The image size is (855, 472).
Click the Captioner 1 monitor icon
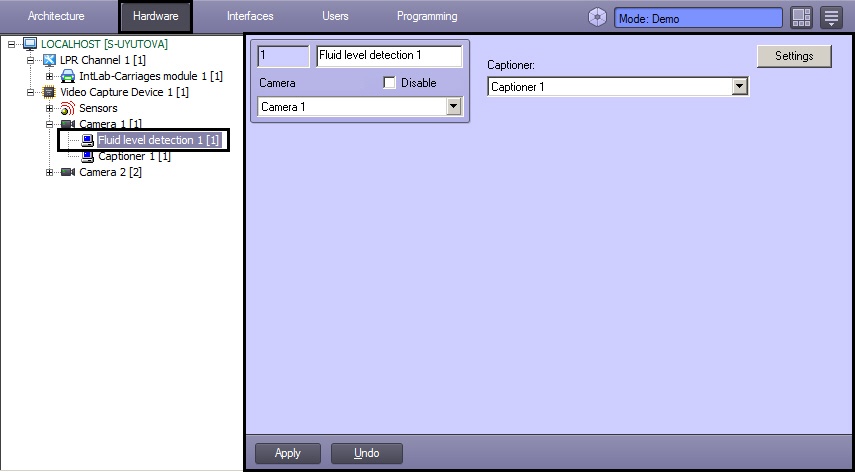point(87,156)
